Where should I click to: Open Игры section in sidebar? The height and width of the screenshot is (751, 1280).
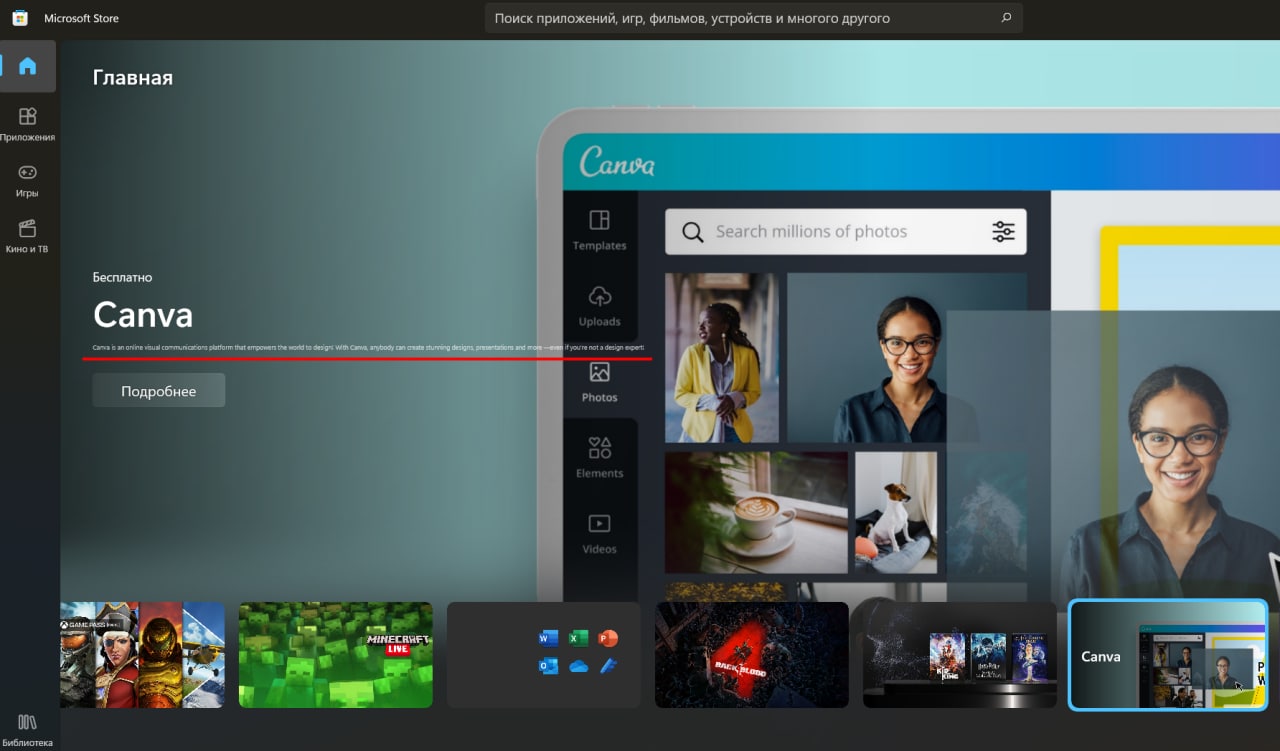(28, 180)
